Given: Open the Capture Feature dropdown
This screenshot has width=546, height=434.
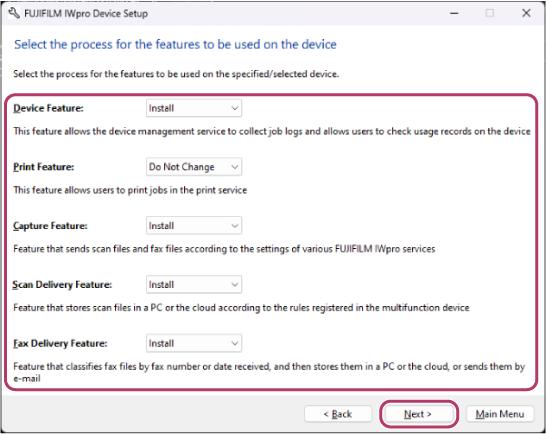Looking at the screenshot, I should click(x=194, y=226).
